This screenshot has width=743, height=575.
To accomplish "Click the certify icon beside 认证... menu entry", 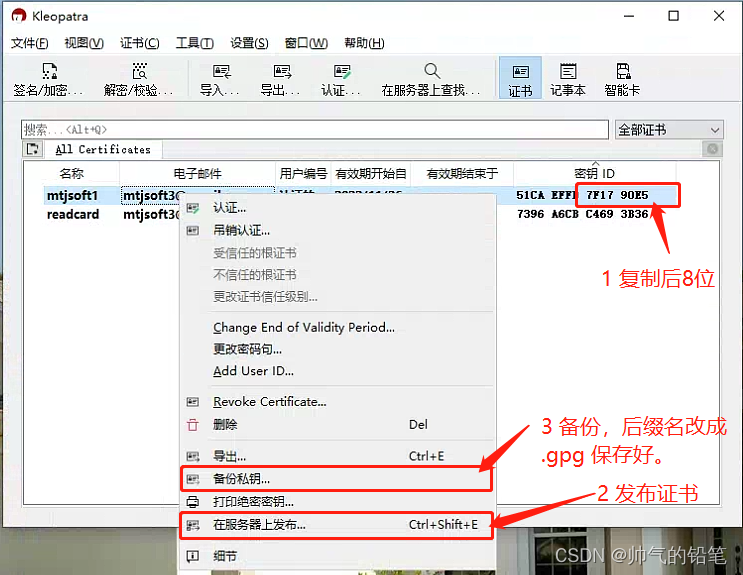I will [192, 208].
